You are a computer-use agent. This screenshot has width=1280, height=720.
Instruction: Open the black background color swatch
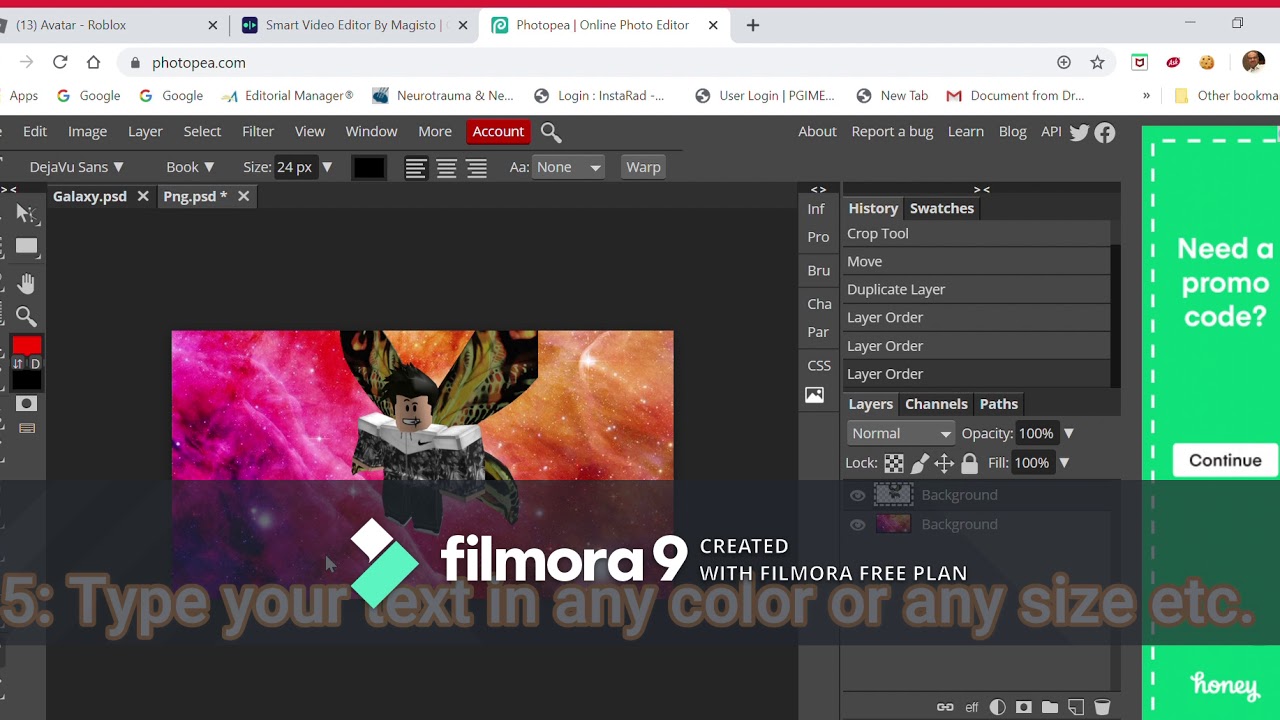click(x=26, y=380)
